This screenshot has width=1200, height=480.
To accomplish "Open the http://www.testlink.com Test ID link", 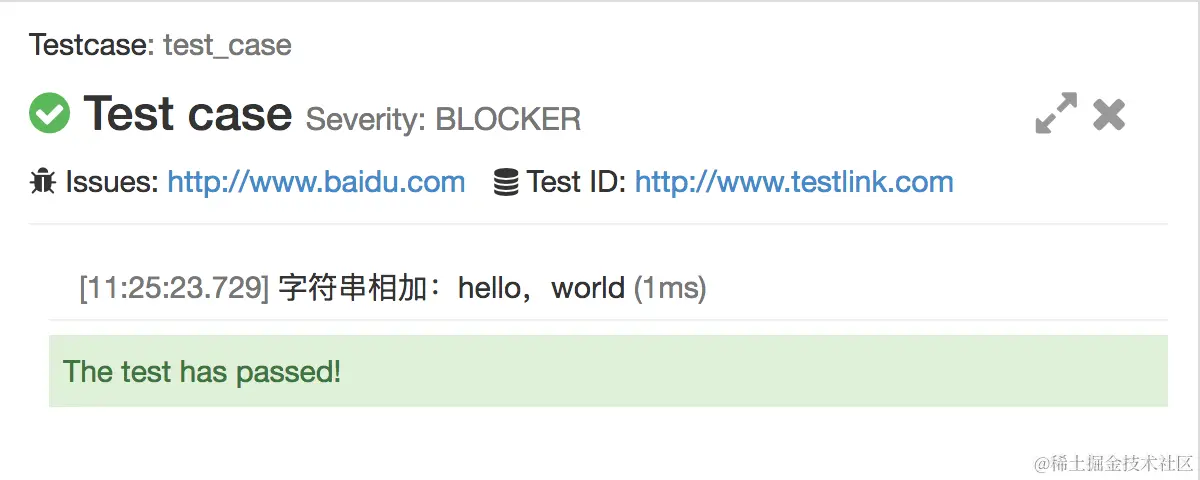I will click(794, 182).
